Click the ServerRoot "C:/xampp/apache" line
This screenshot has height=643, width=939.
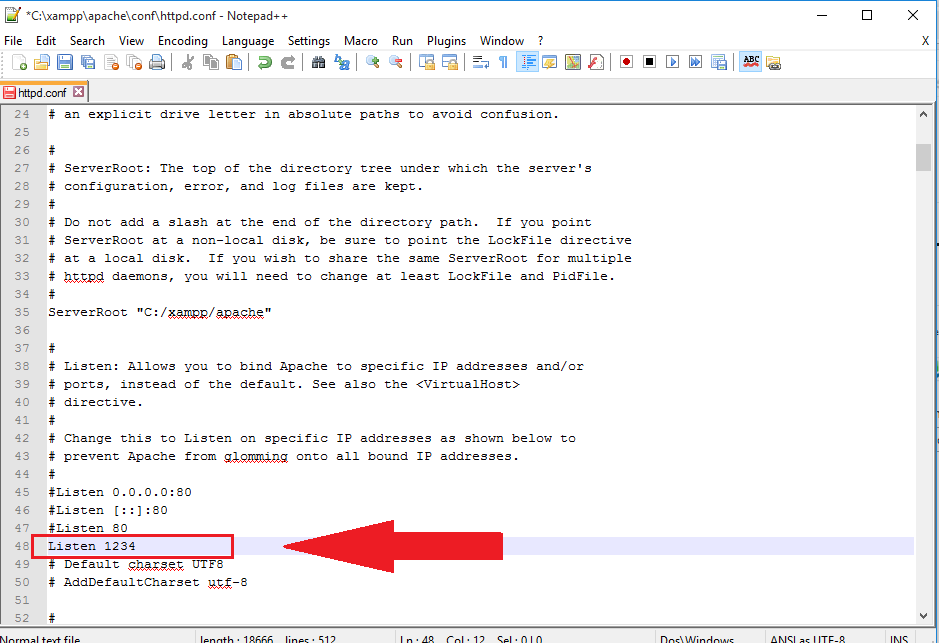(160, 313)
